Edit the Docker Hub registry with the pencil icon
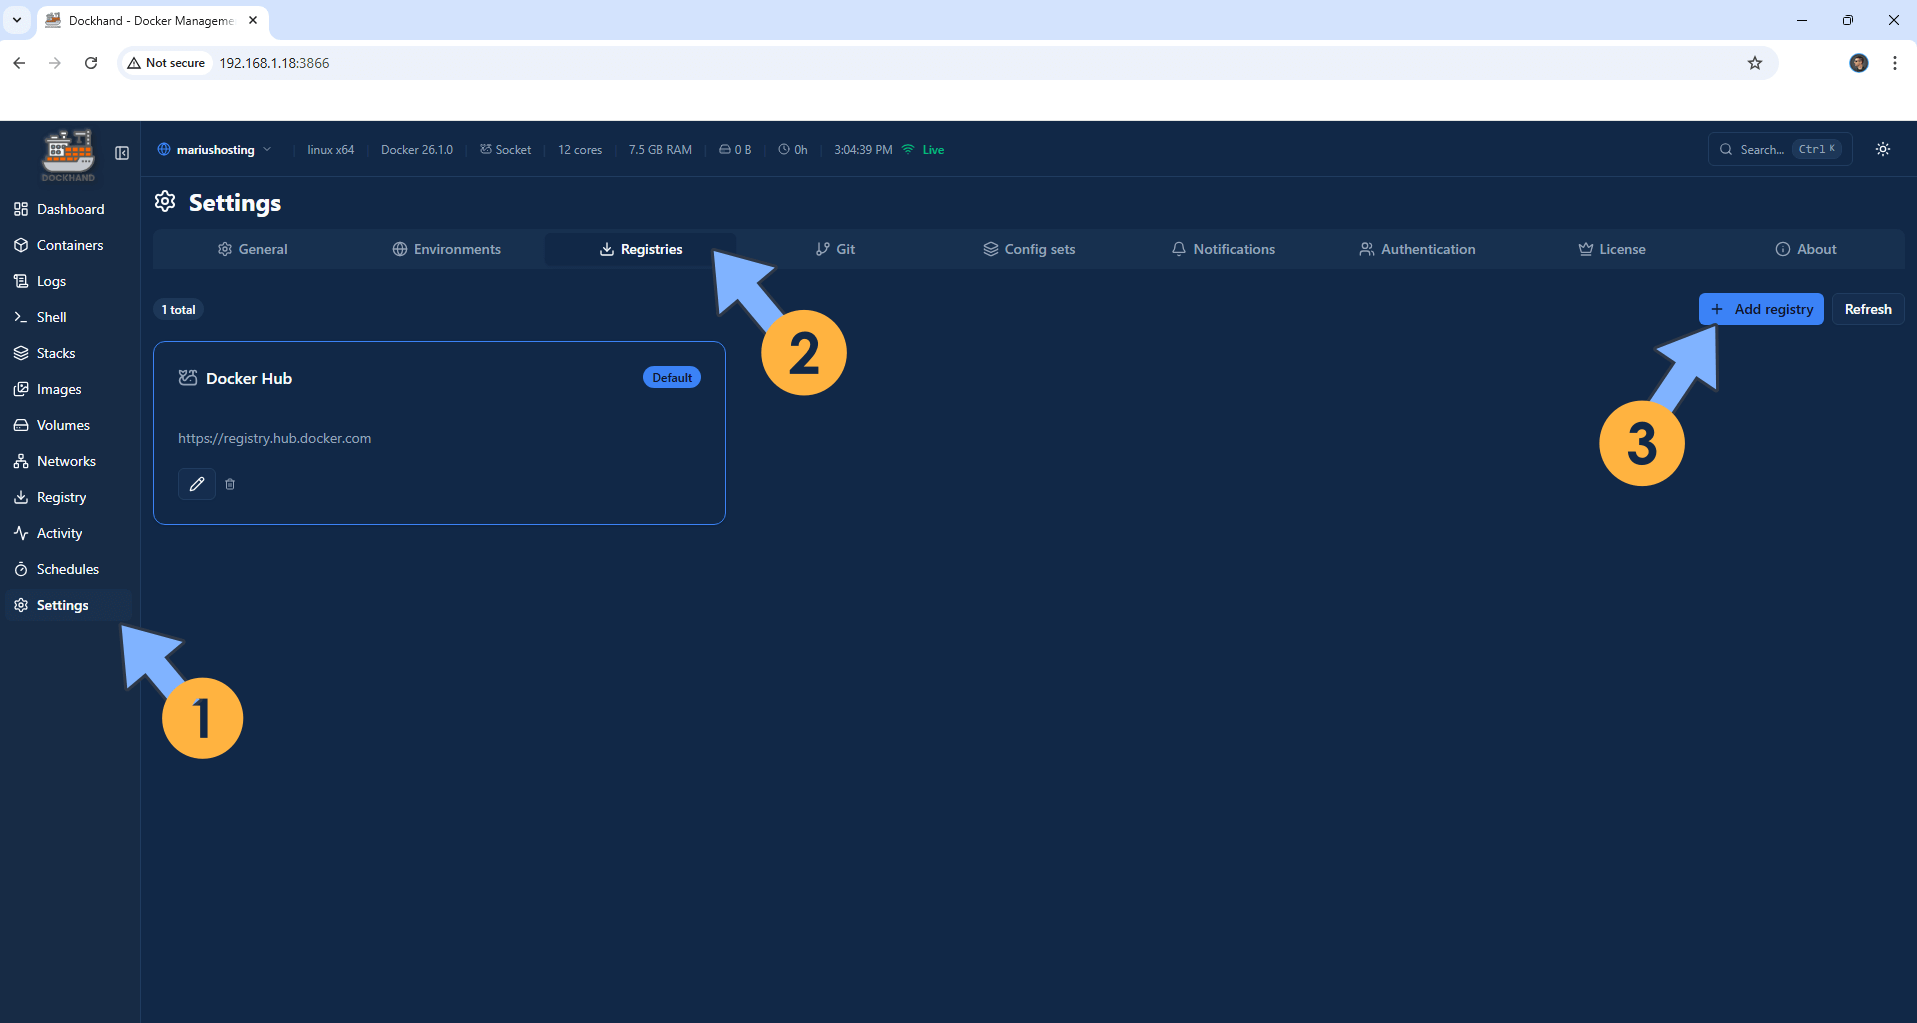1917x1023 pixels. point(196,484)
